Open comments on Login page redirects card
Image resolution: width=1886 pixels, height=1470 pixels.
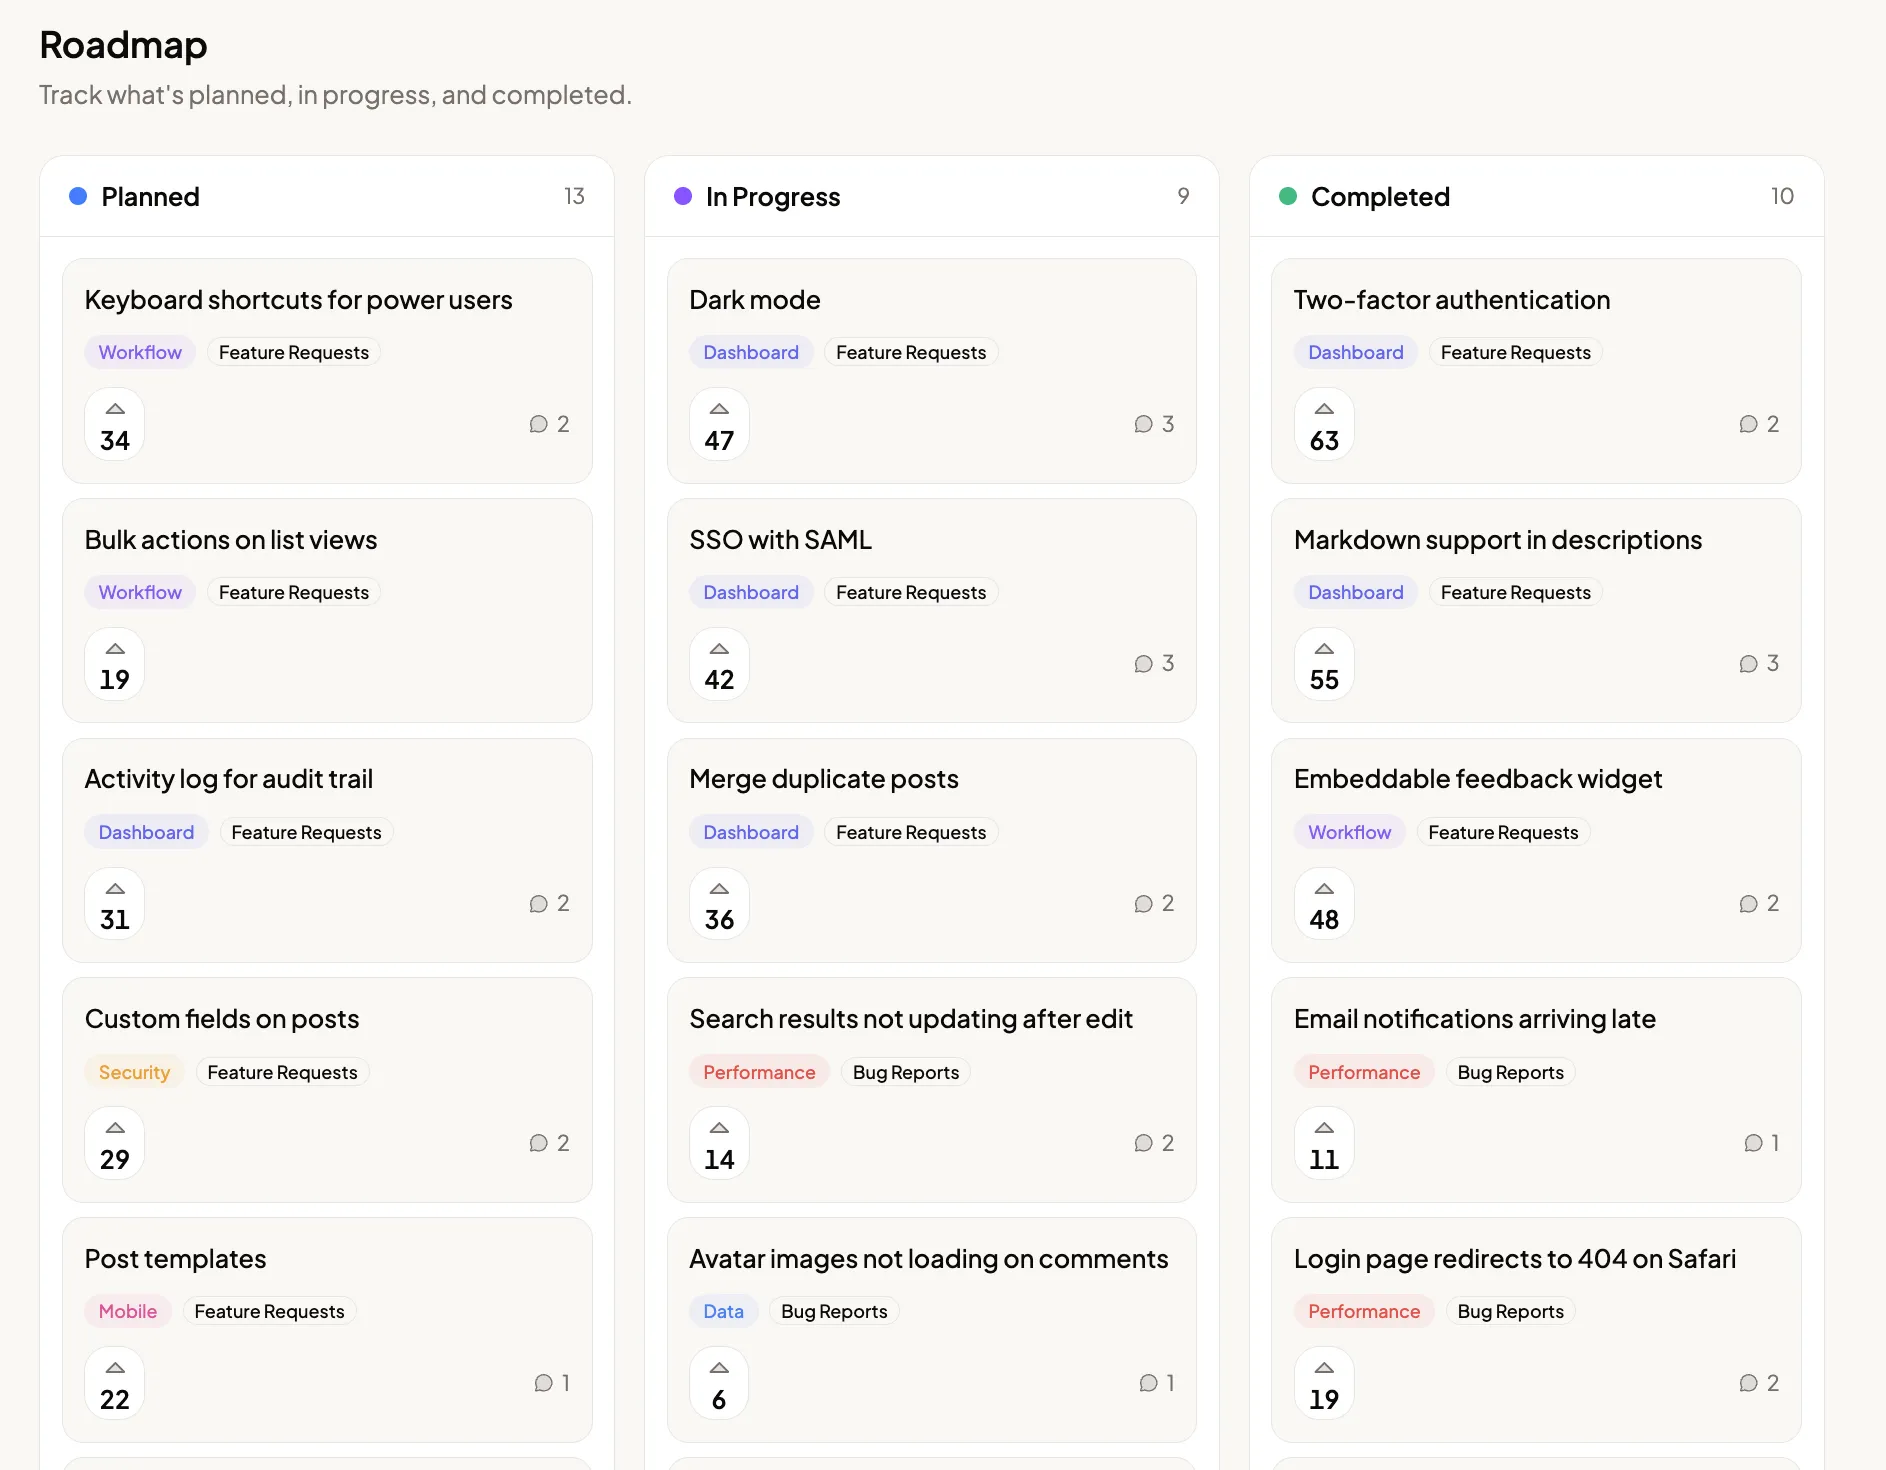pos(1759,1383)
